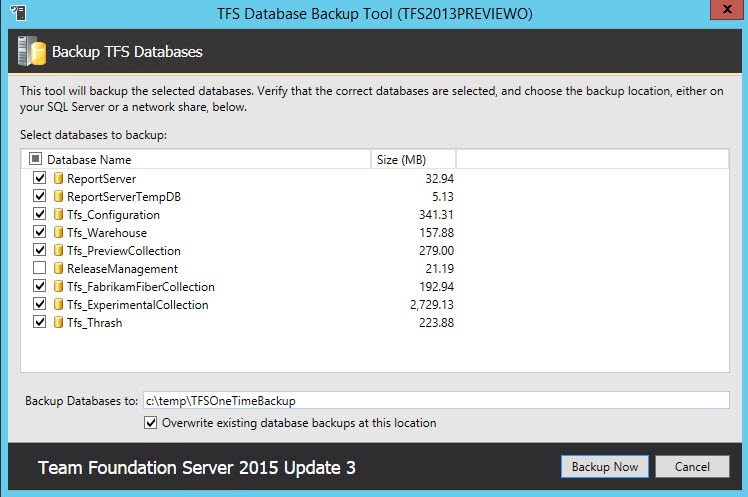The image size is (748, 497).
Task: Check the ReleaseManagement database checkbox
Action: pos(40,268)
